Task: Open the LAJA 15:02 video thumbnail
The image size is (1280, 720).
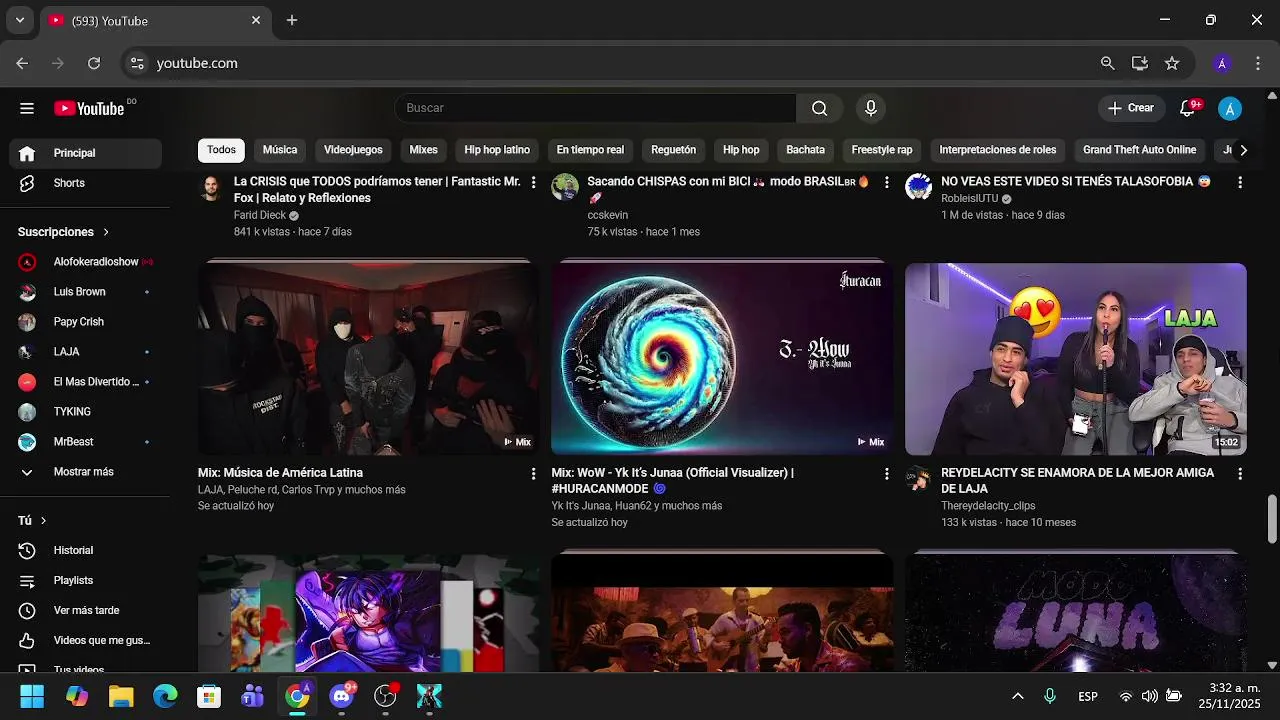Action: tap(1075, 359)
